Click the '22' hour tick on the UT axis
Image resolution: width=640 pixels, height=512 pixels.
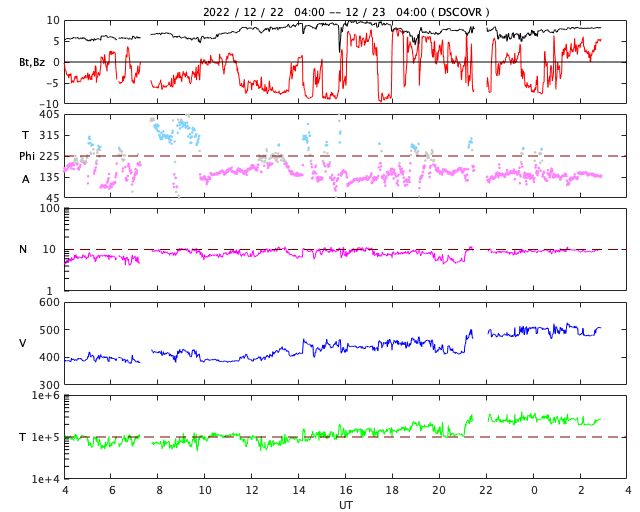[x=486, y=490]
